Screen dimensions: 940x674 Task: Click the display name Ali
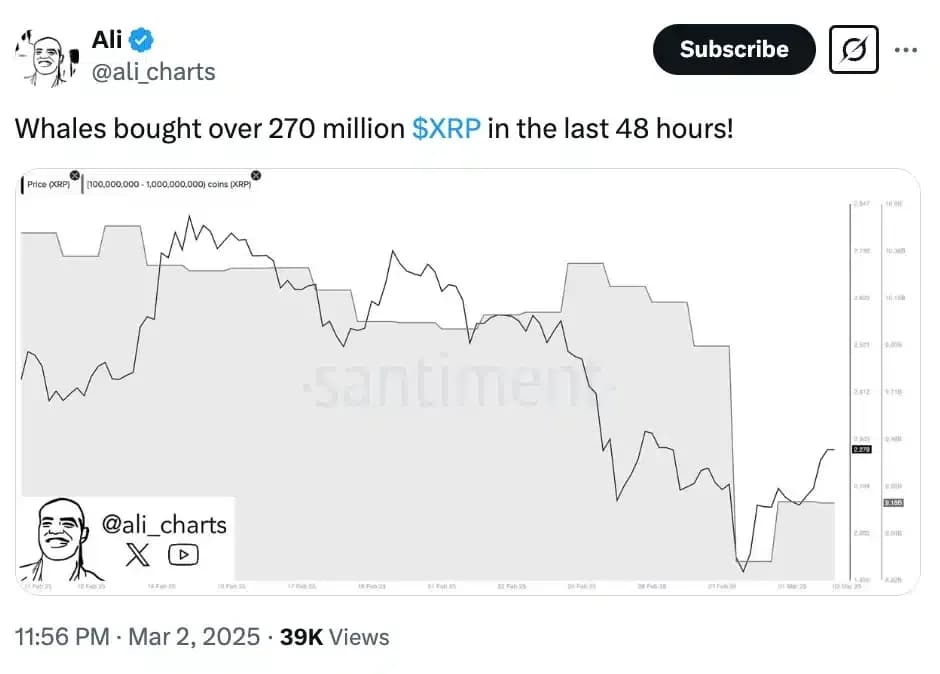click(x=107, y=40)
